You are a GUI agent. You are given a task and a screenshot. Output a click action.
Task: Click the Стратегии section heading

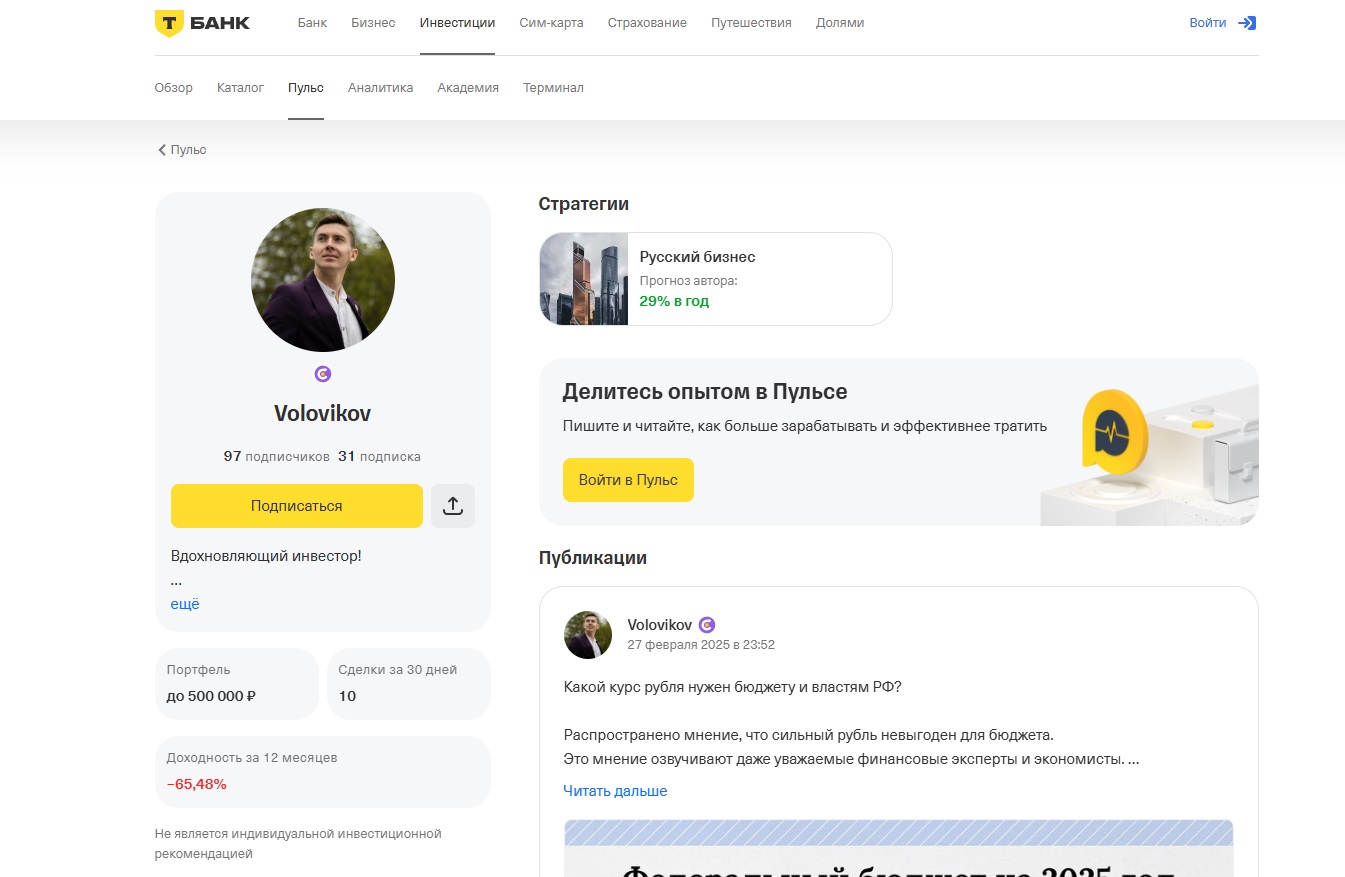[584, 204]
